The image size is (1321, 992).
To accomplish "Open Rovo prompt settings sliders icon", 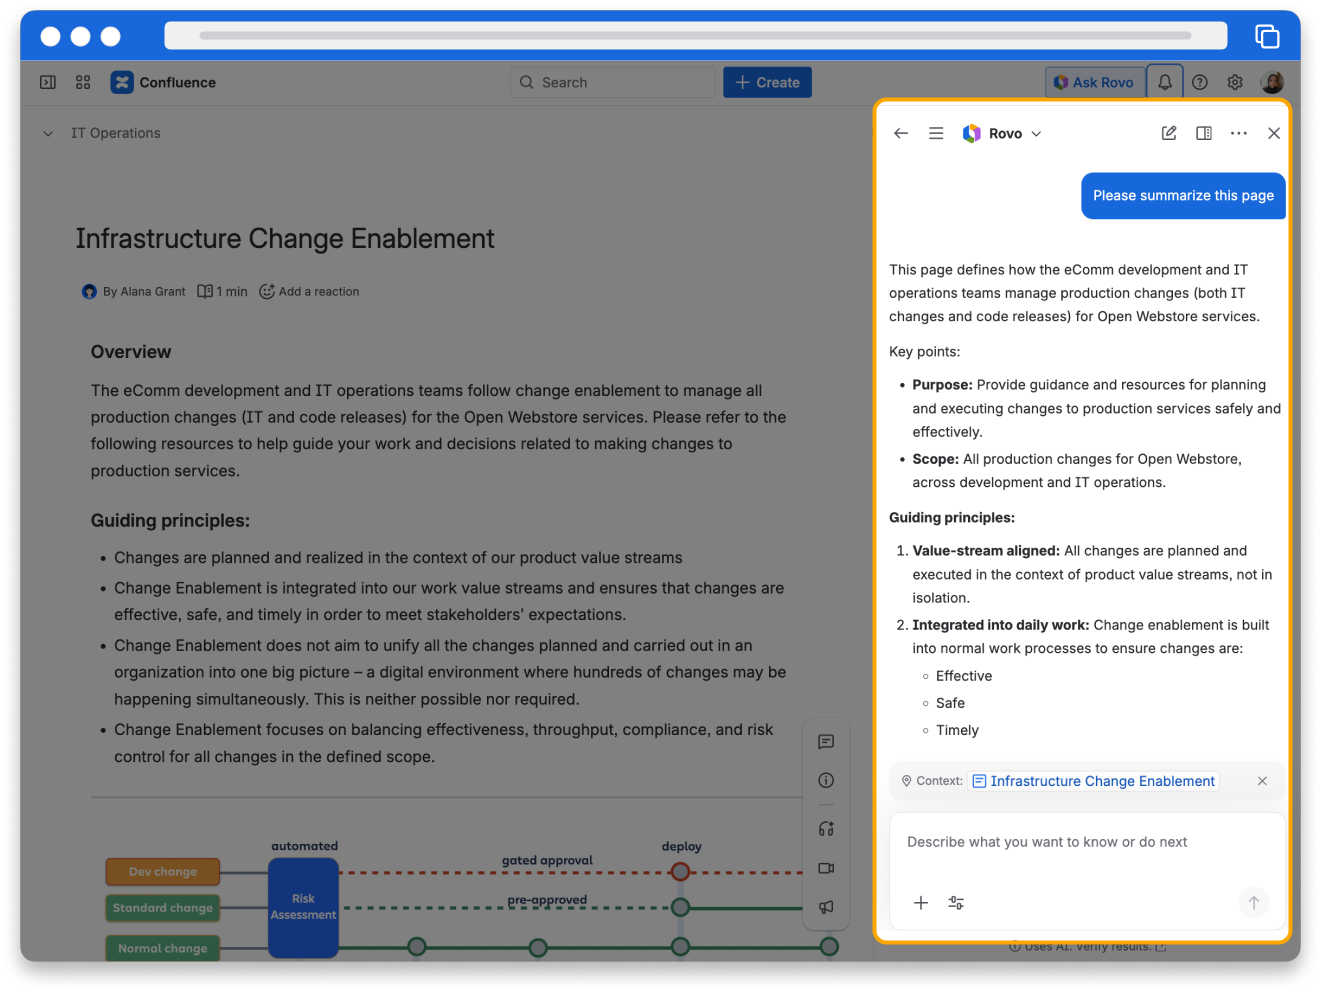I will click(956, 903).
